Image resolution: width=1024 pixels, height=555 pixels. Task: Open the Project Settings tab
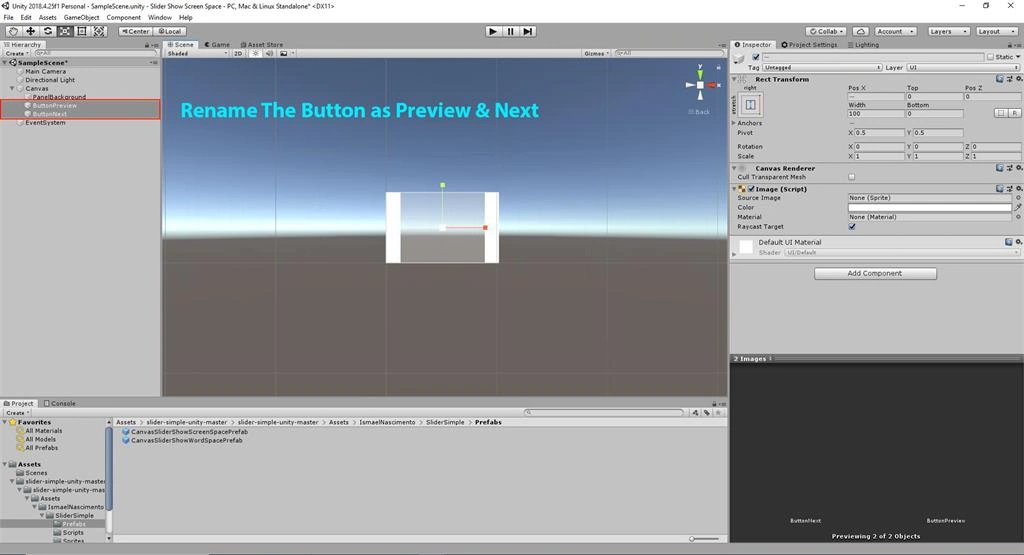[809, 45]
